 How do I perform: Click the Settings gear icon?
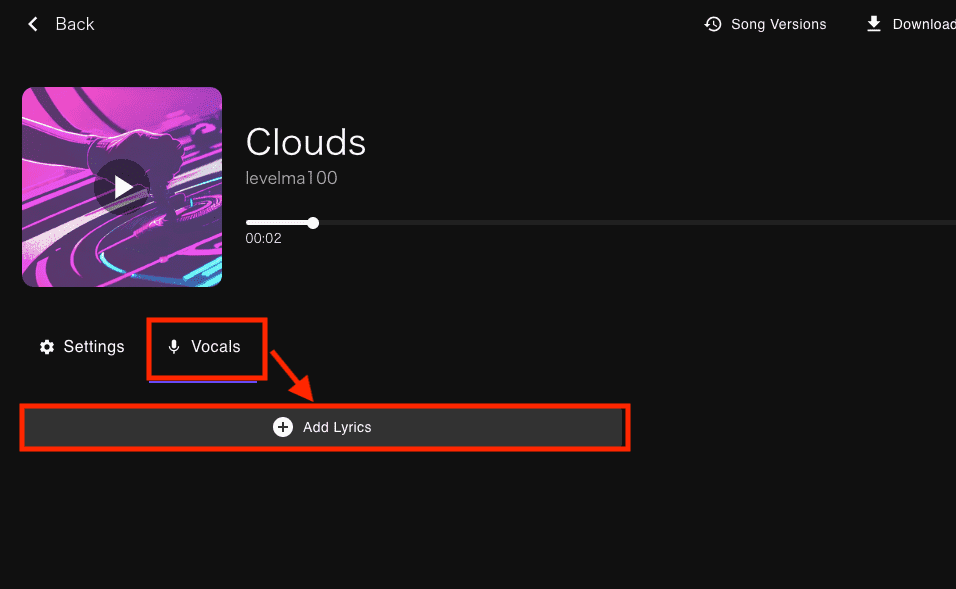coord(47,347)
